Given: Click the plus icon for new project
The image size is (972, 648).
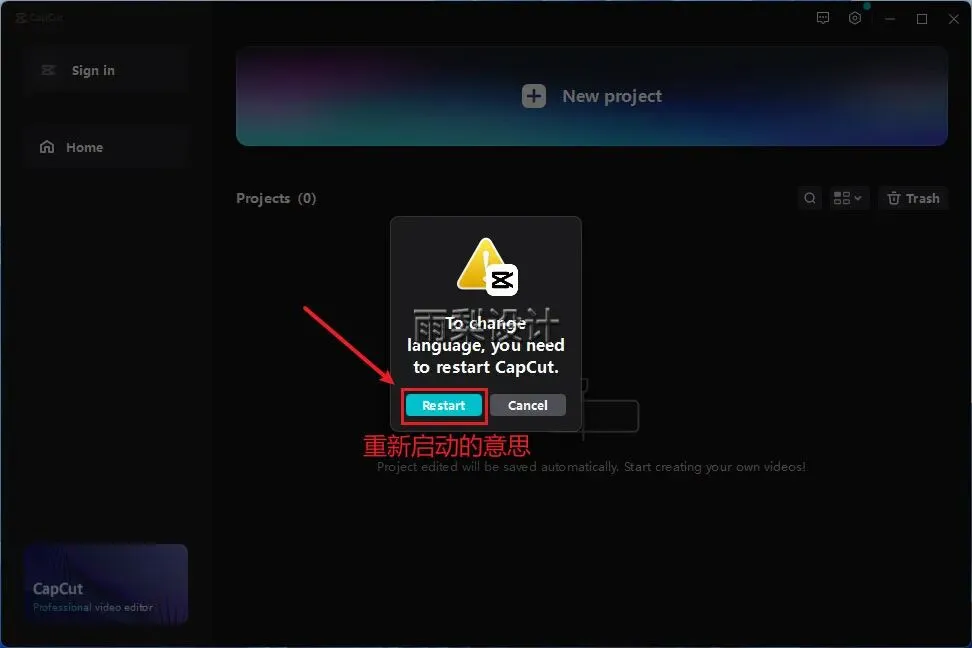Looking at the screenshot, I should (x=534, y=96).
